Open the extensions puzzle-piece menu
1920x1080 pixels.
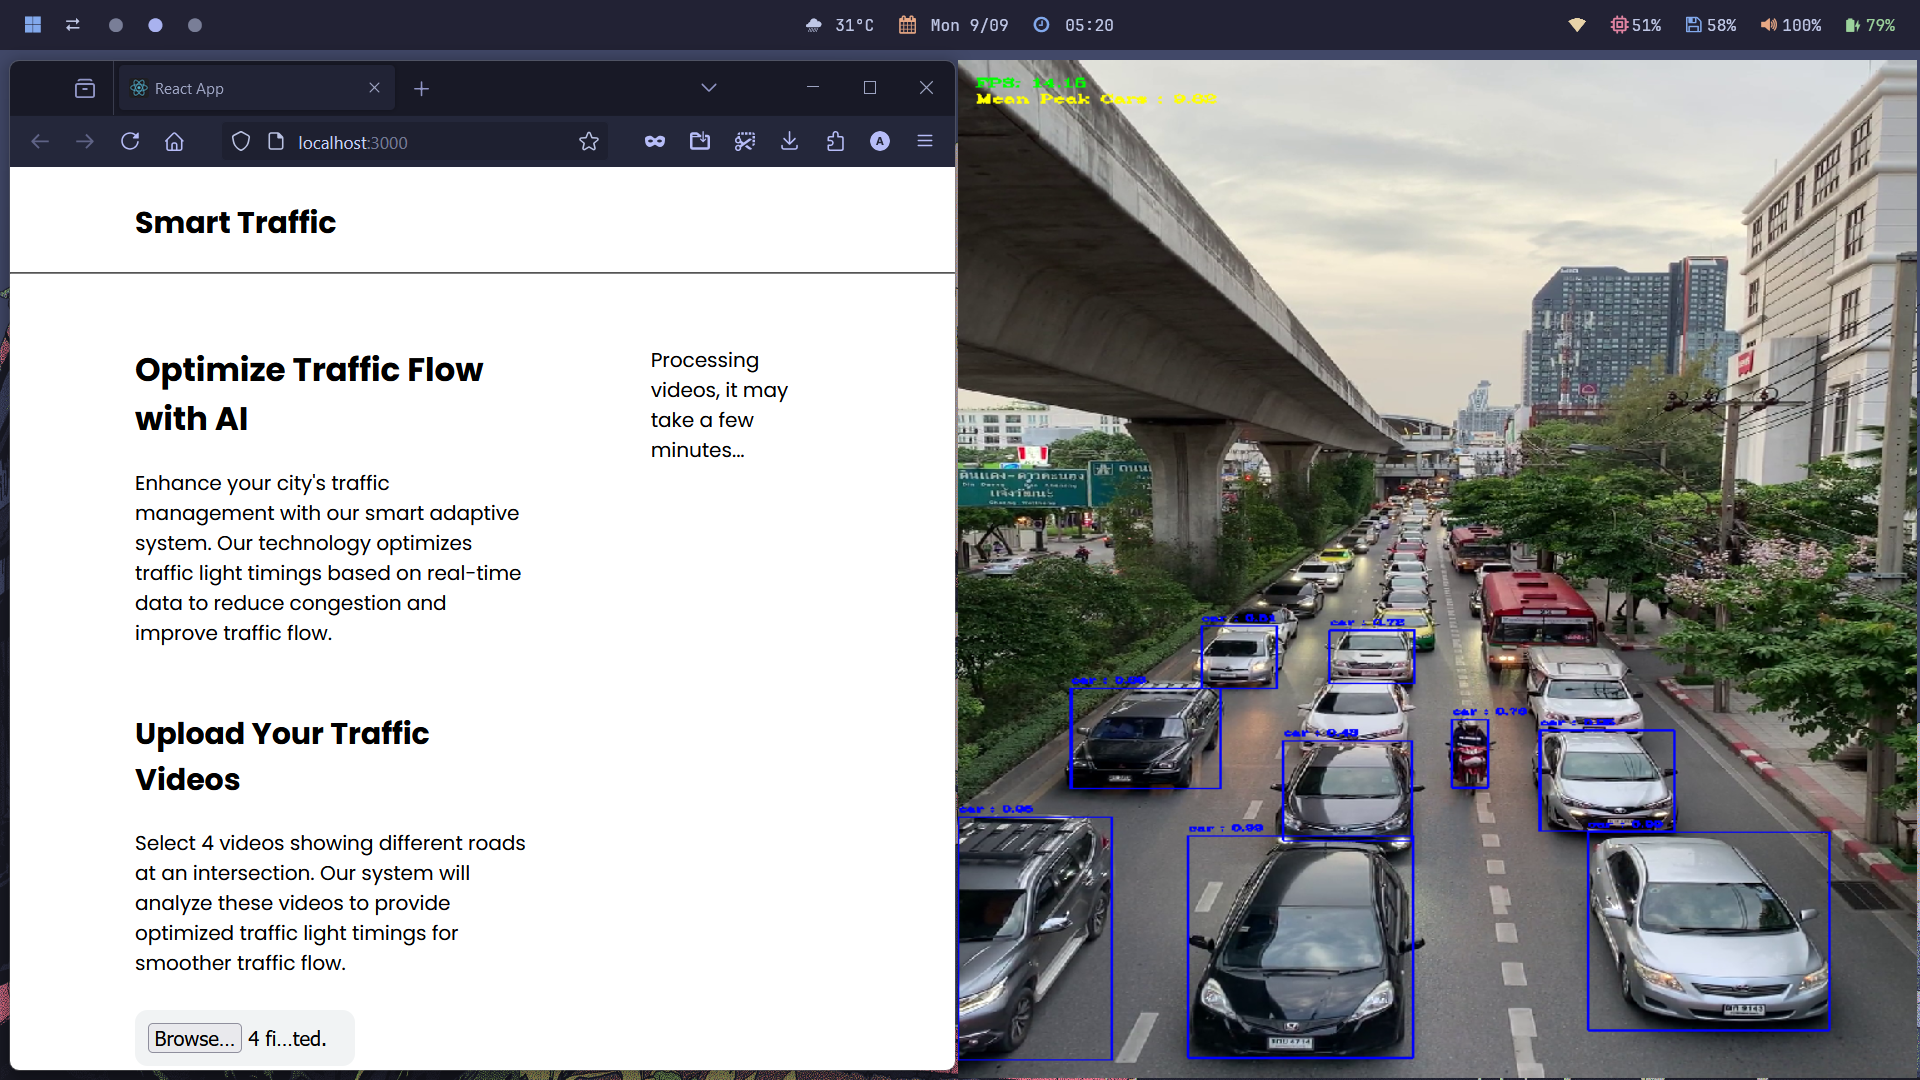point(835,142)
